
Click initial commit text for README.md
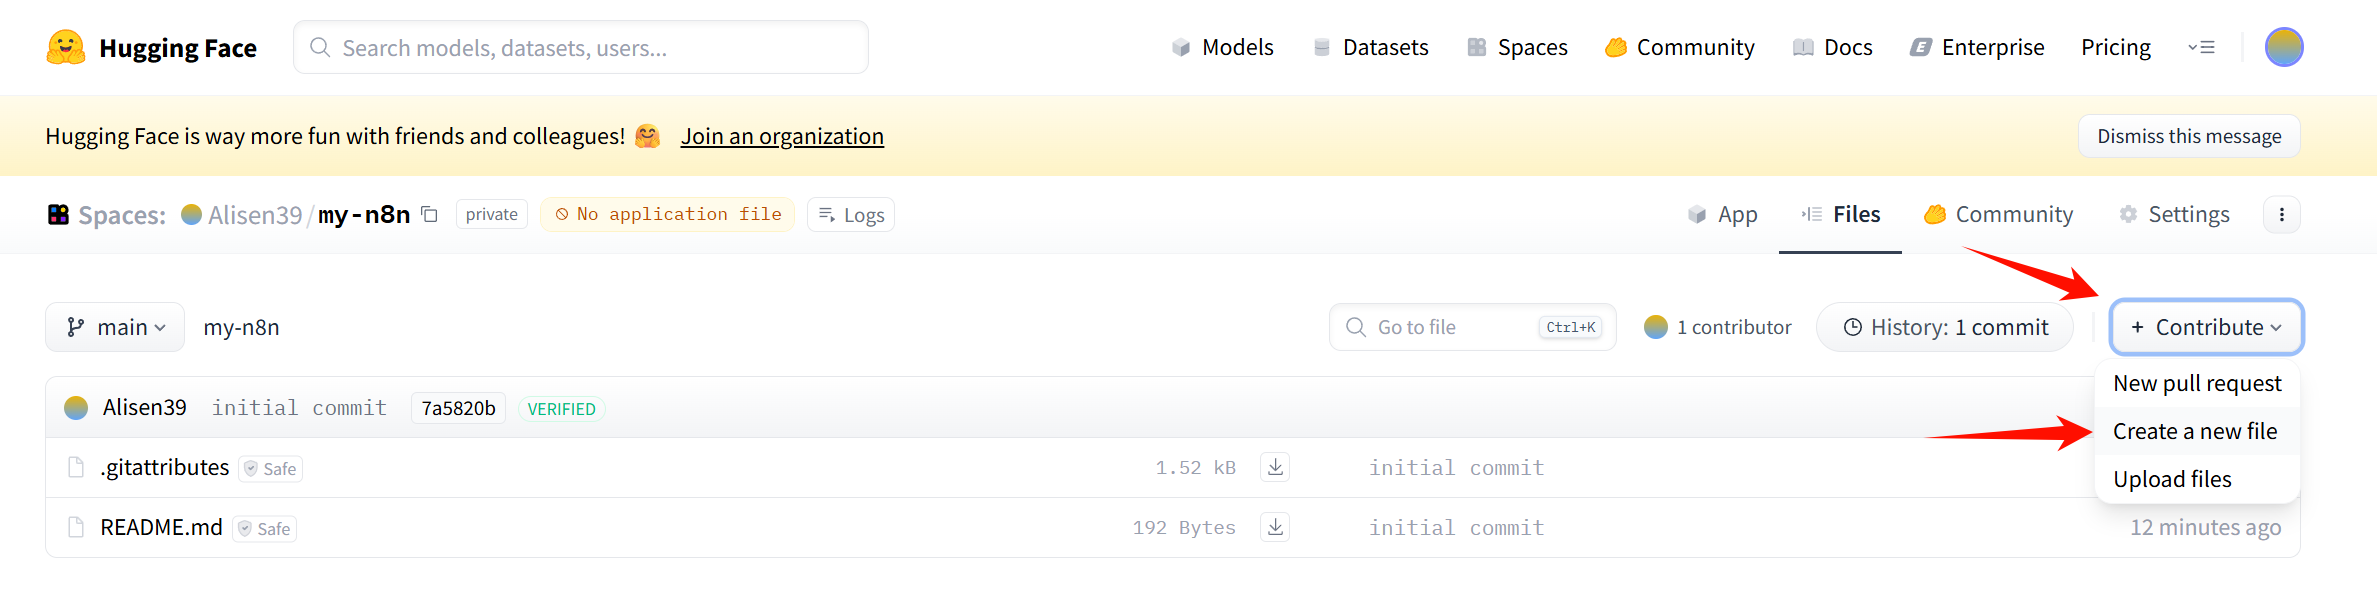tap(1456, 527)
